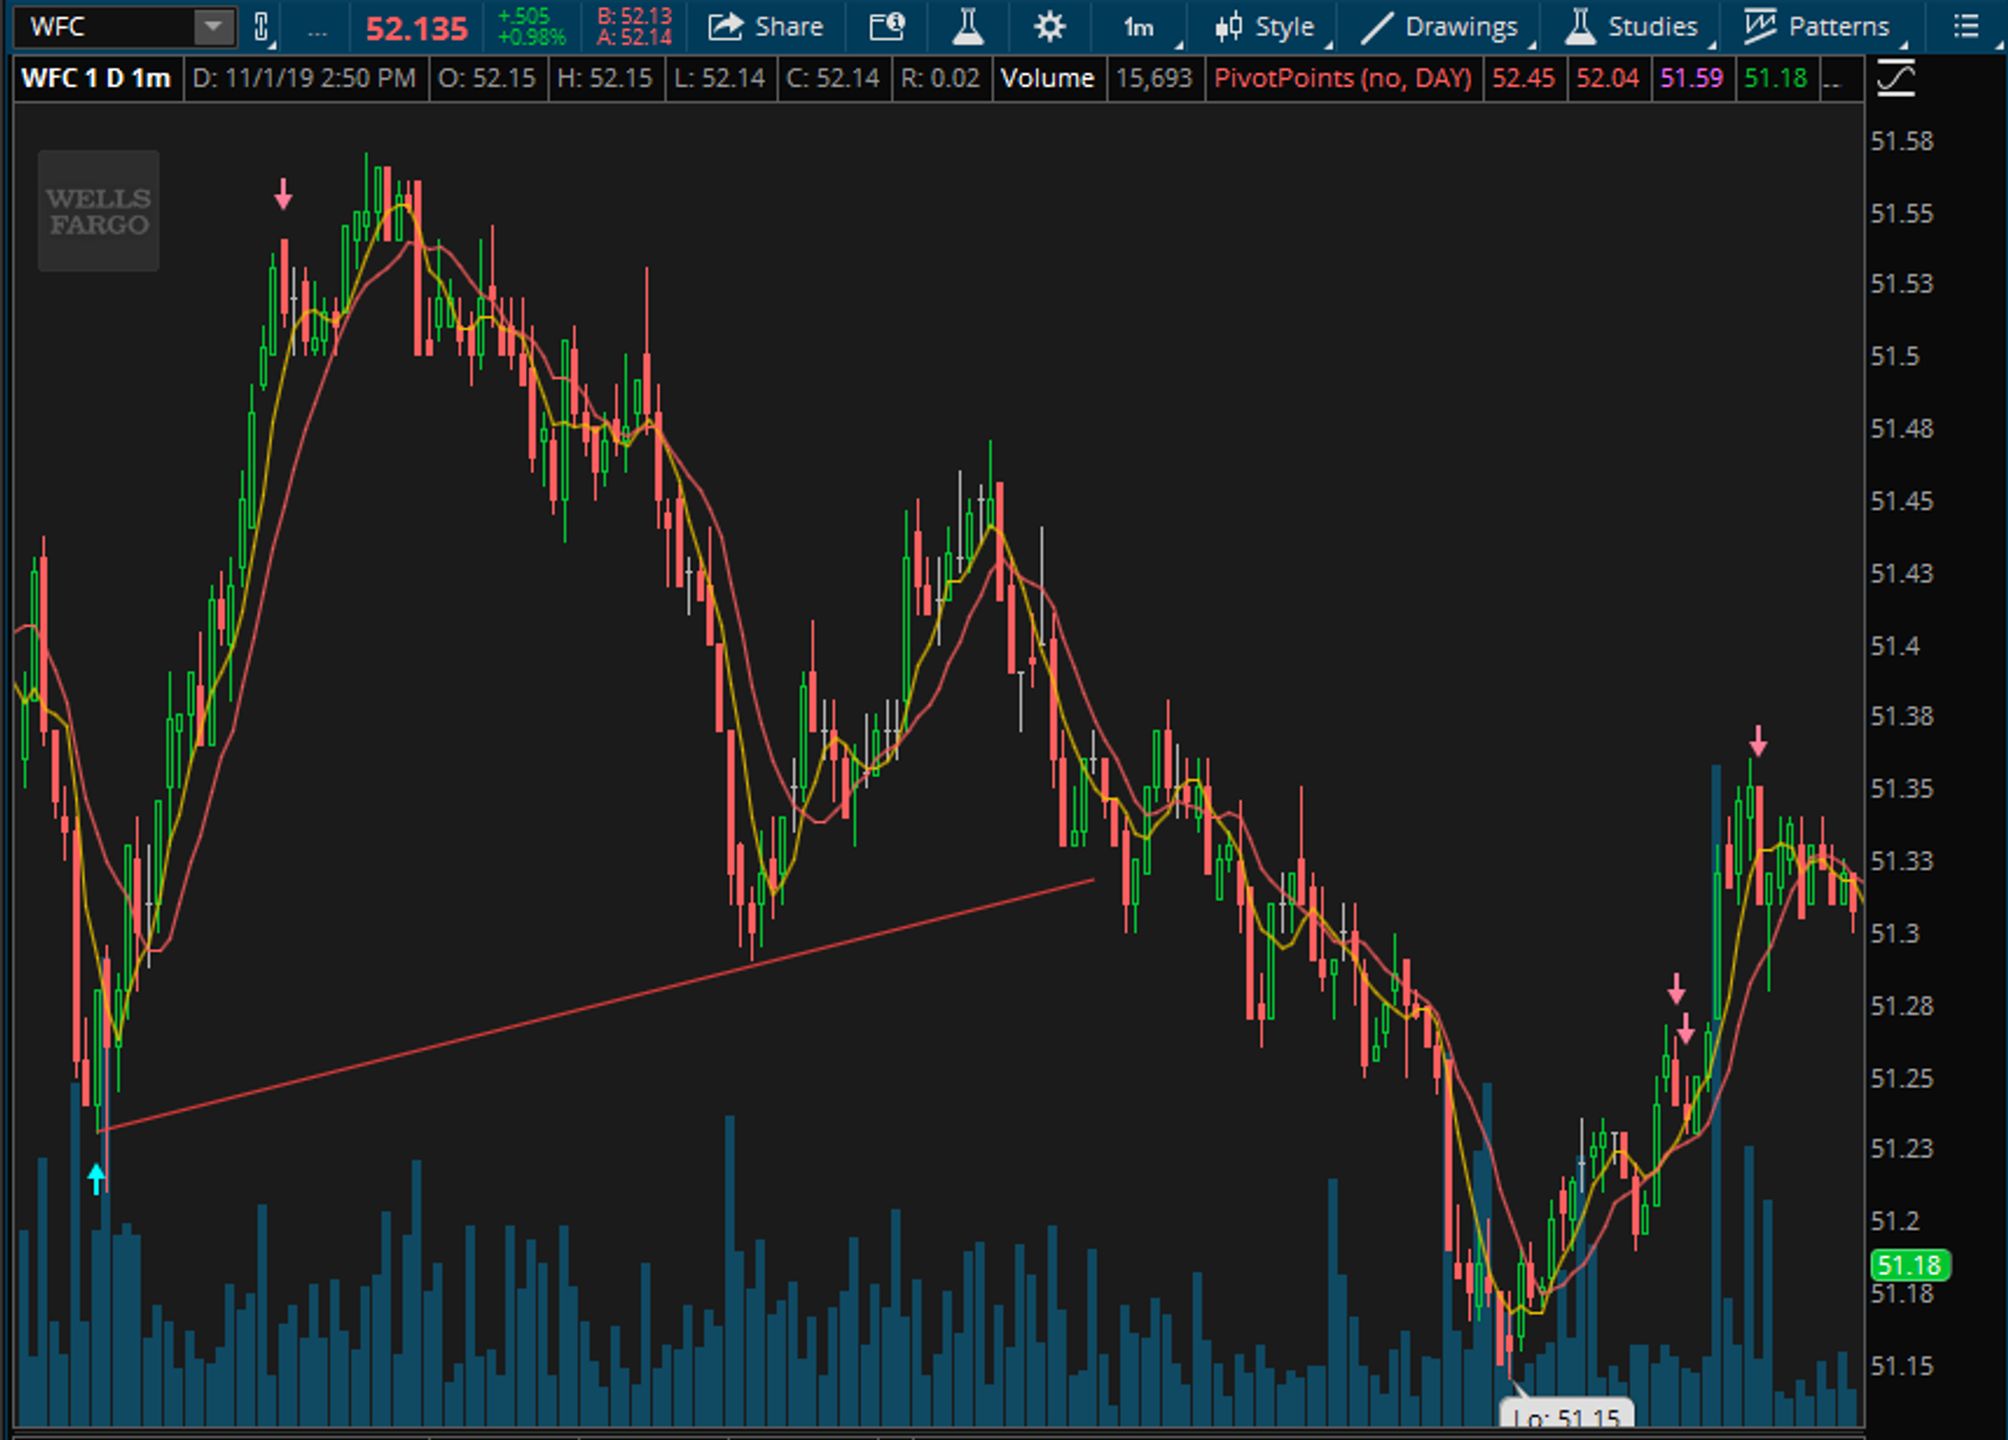Open the symbol selector dropdown arrow

point(214,27)
